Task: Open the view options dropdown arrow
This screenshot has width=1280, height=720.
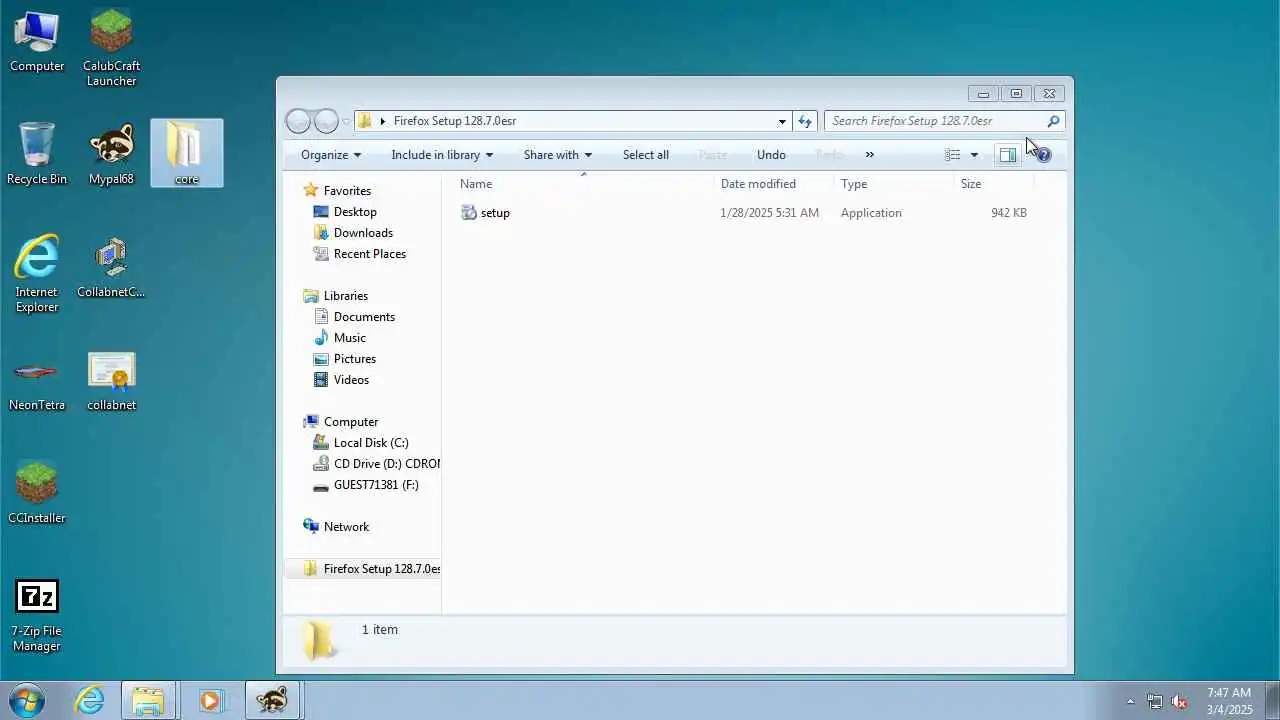Action: 974,155
